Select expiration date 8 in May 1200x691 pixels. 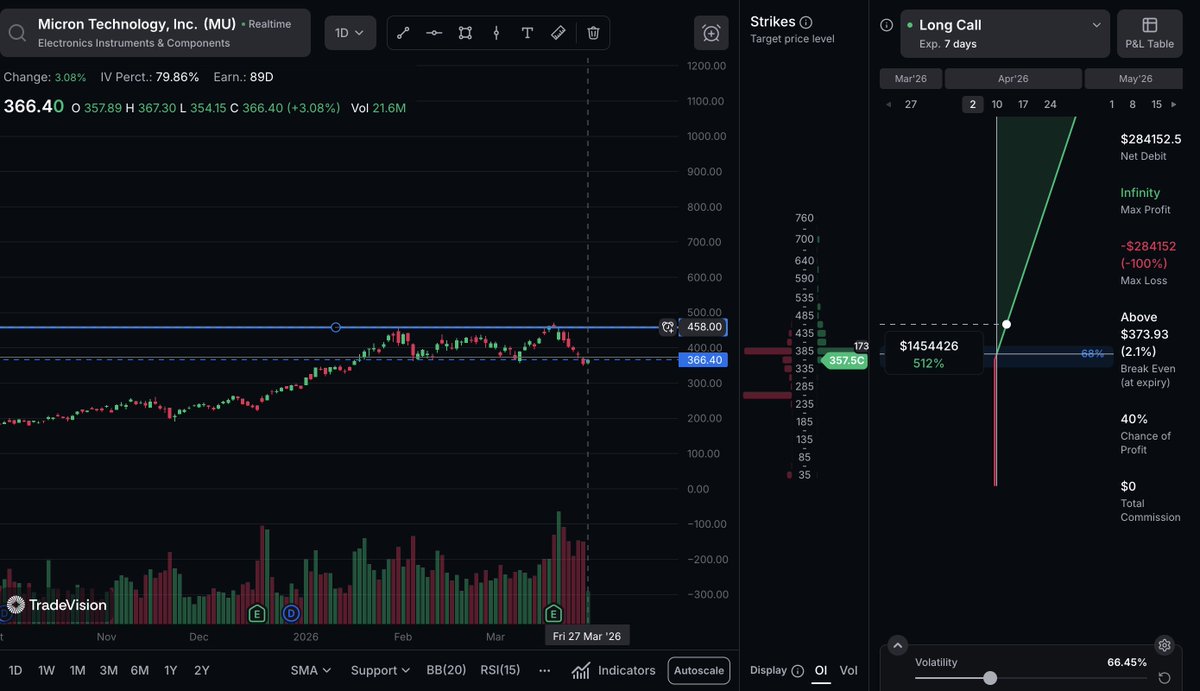(1132, 104)
